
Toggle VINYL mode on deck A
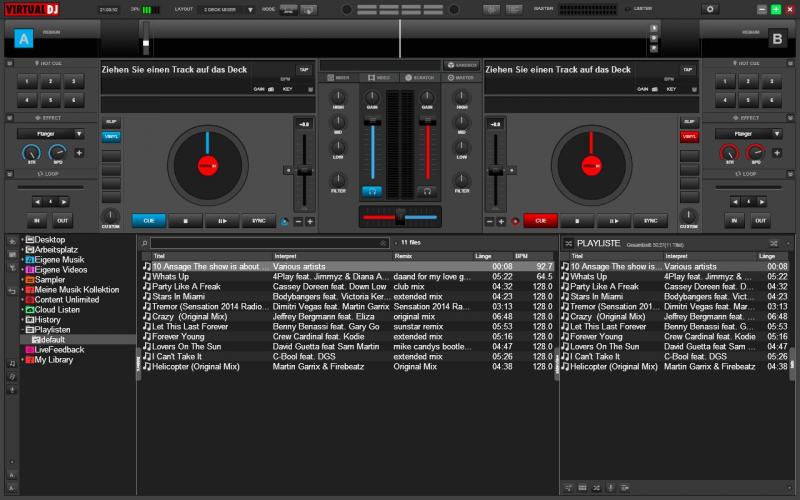coord(111,136)
